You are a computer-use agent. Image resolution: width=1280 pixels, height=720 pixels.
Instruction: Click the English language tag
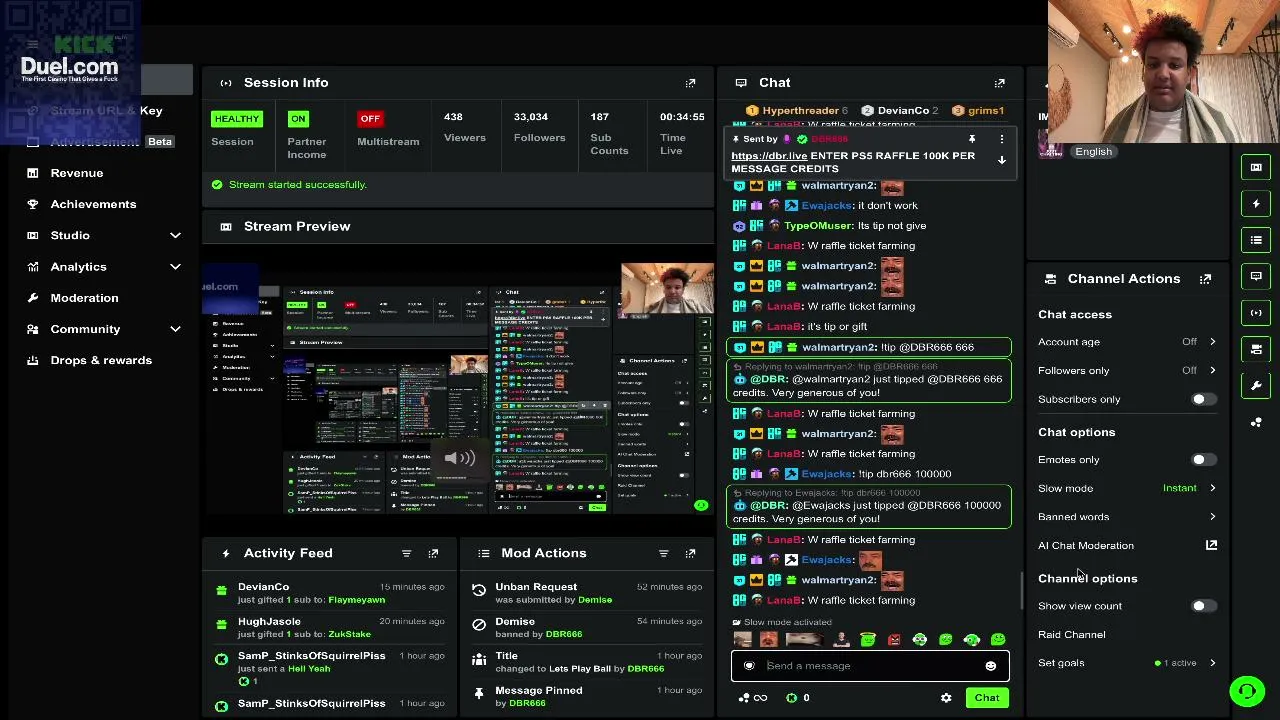1093,152
